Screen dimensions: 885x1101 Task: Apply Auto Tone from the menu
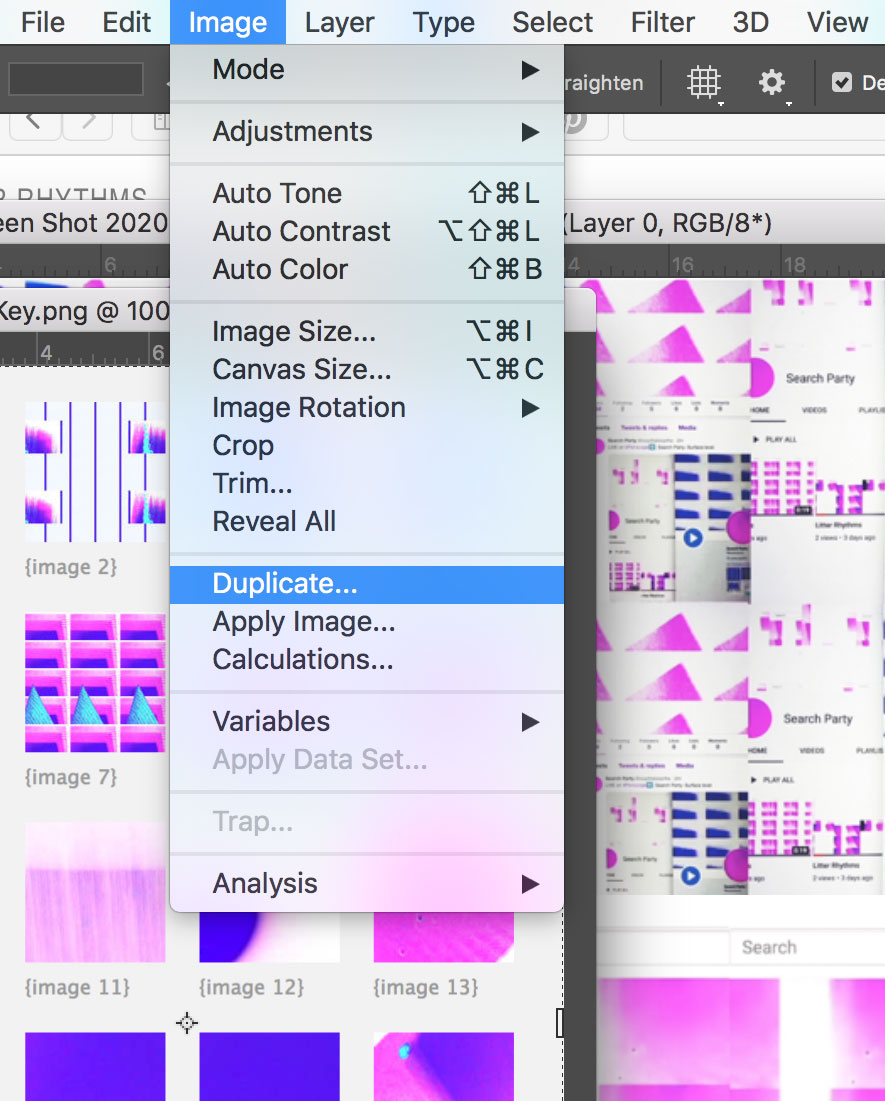(x=366, y=194)
